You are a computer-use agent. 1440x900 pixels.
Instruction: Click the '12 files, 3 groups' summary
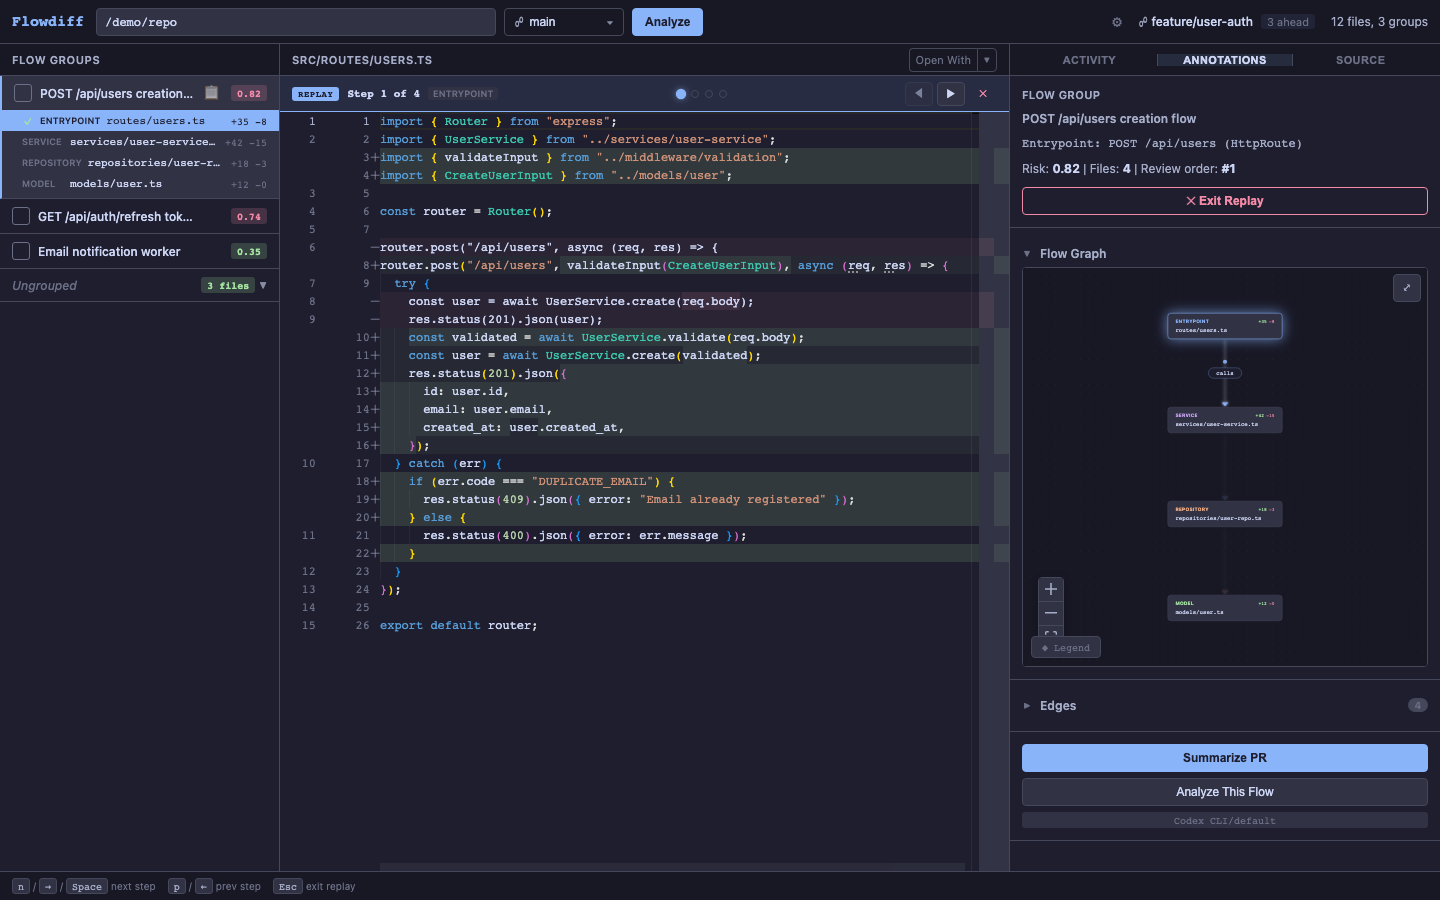pos(1379,22)
